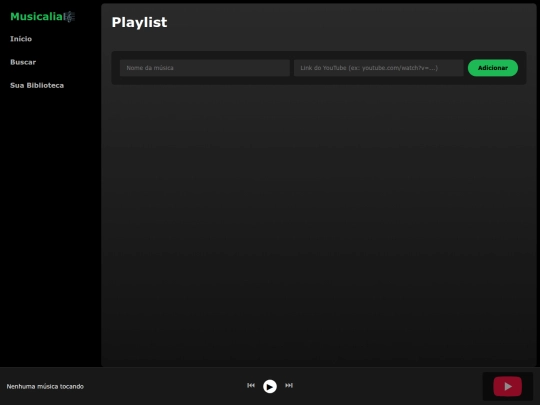Screen dimensions: 540x405
Task: Open the red YouTube player thumbnail
Action: pos(508,386)
